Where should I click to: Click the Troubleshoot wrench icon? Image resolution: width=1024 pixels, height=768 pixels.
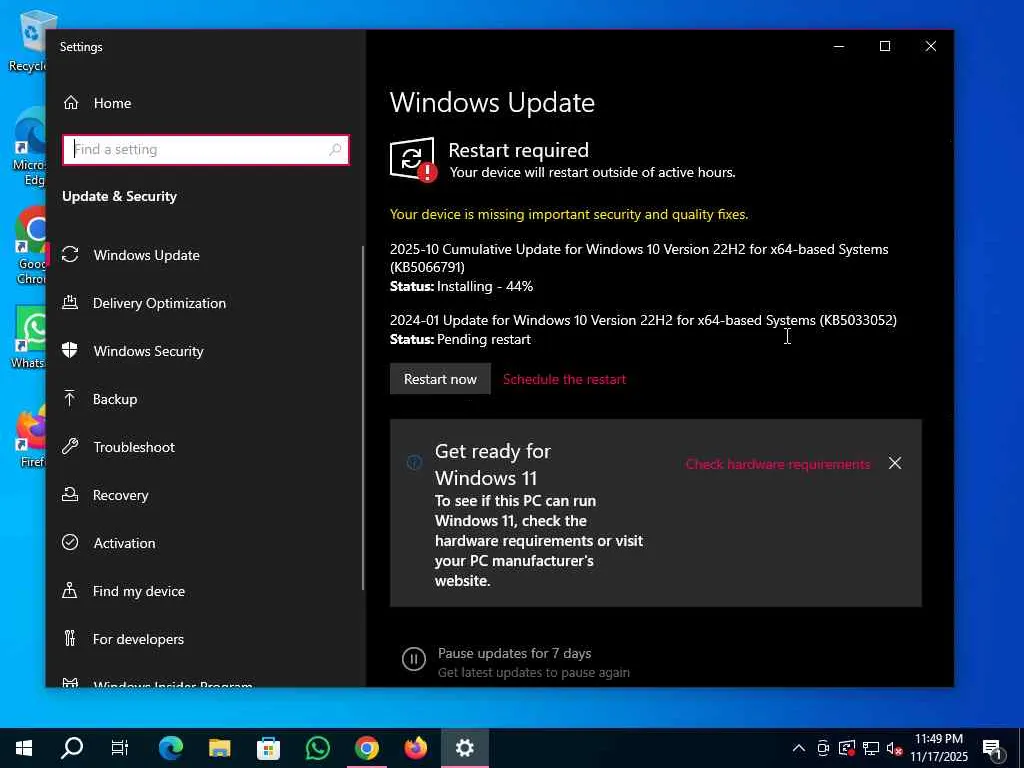[70, 447]
